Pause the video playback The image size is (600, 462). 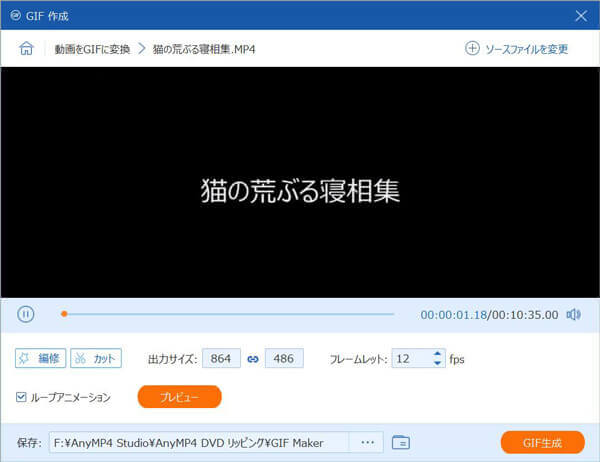tap(26, 314)
